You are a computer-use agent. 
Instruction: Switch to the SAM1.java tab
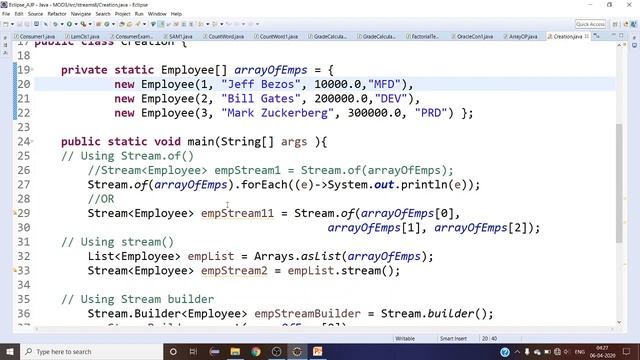178,36
